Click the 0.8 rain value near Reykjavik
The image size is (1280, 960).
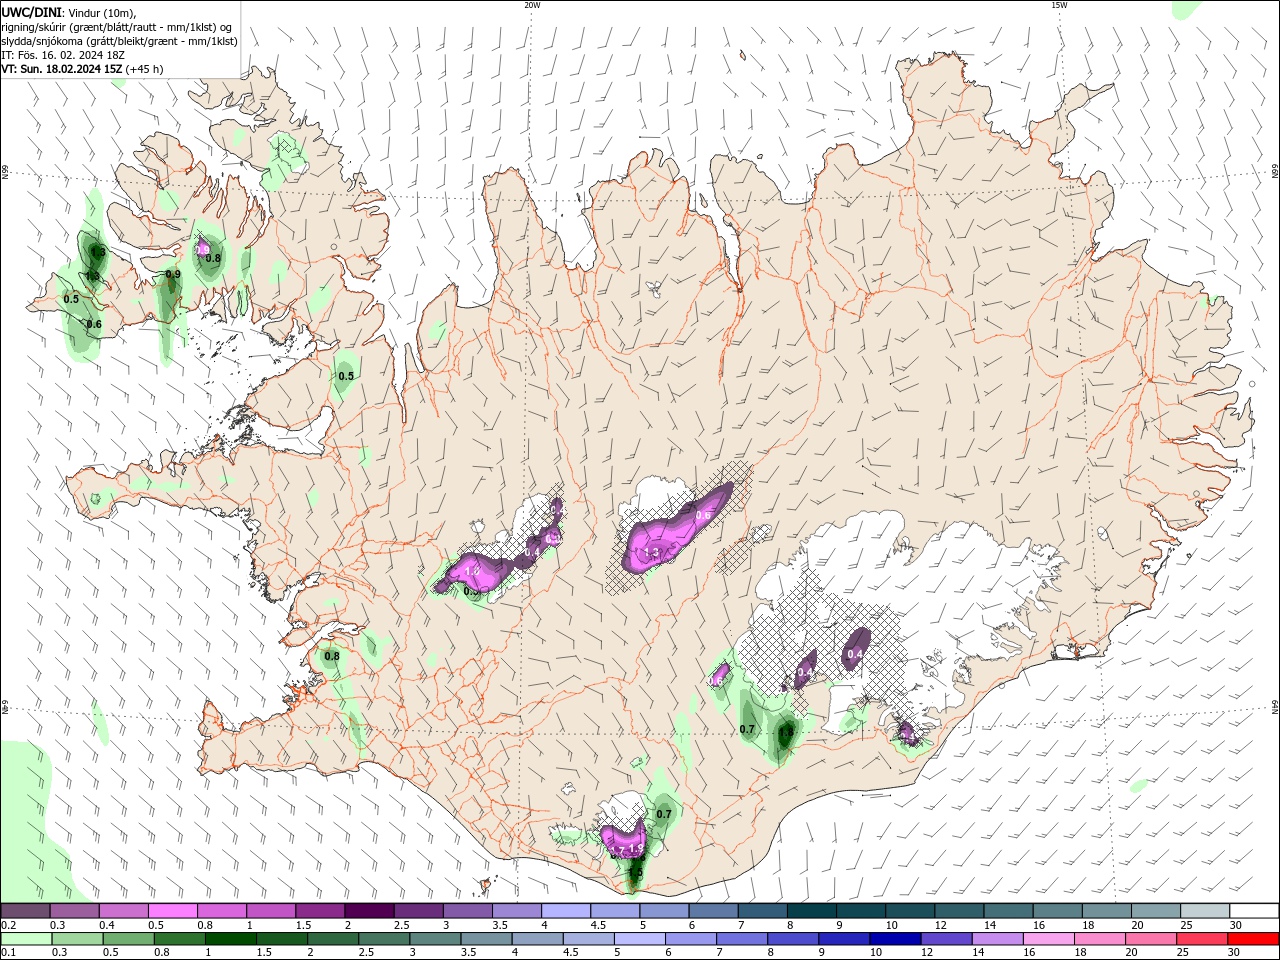(x=332, y=657)
